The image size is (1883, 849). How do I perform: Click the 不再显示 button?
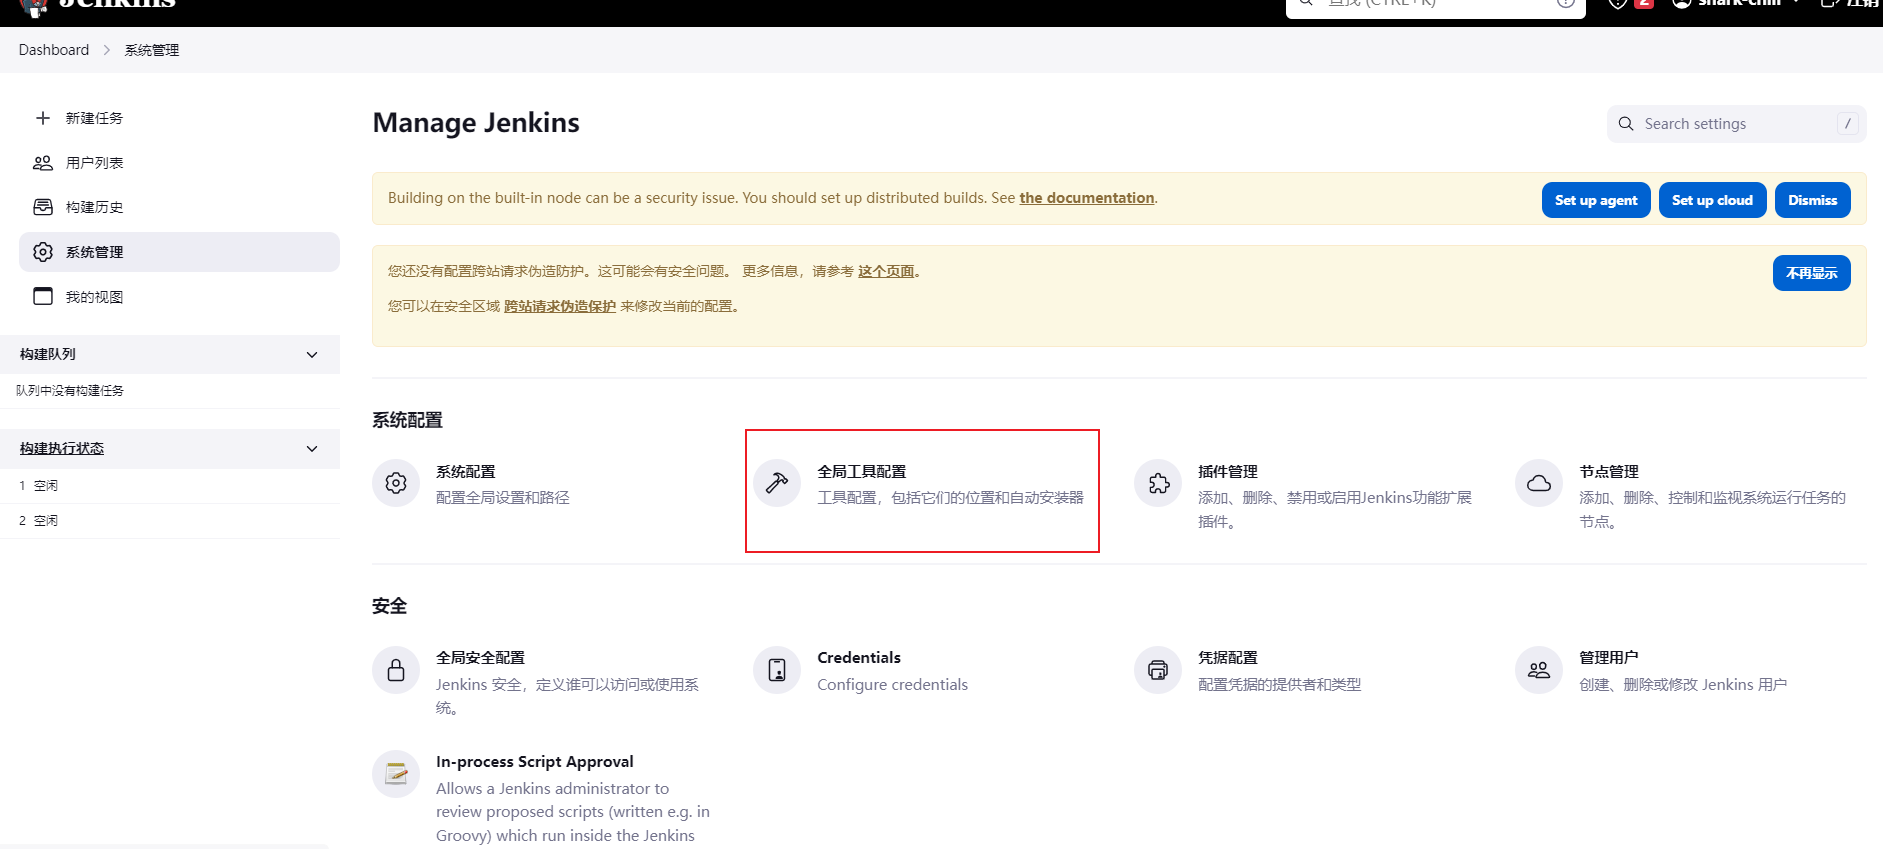1811,273
